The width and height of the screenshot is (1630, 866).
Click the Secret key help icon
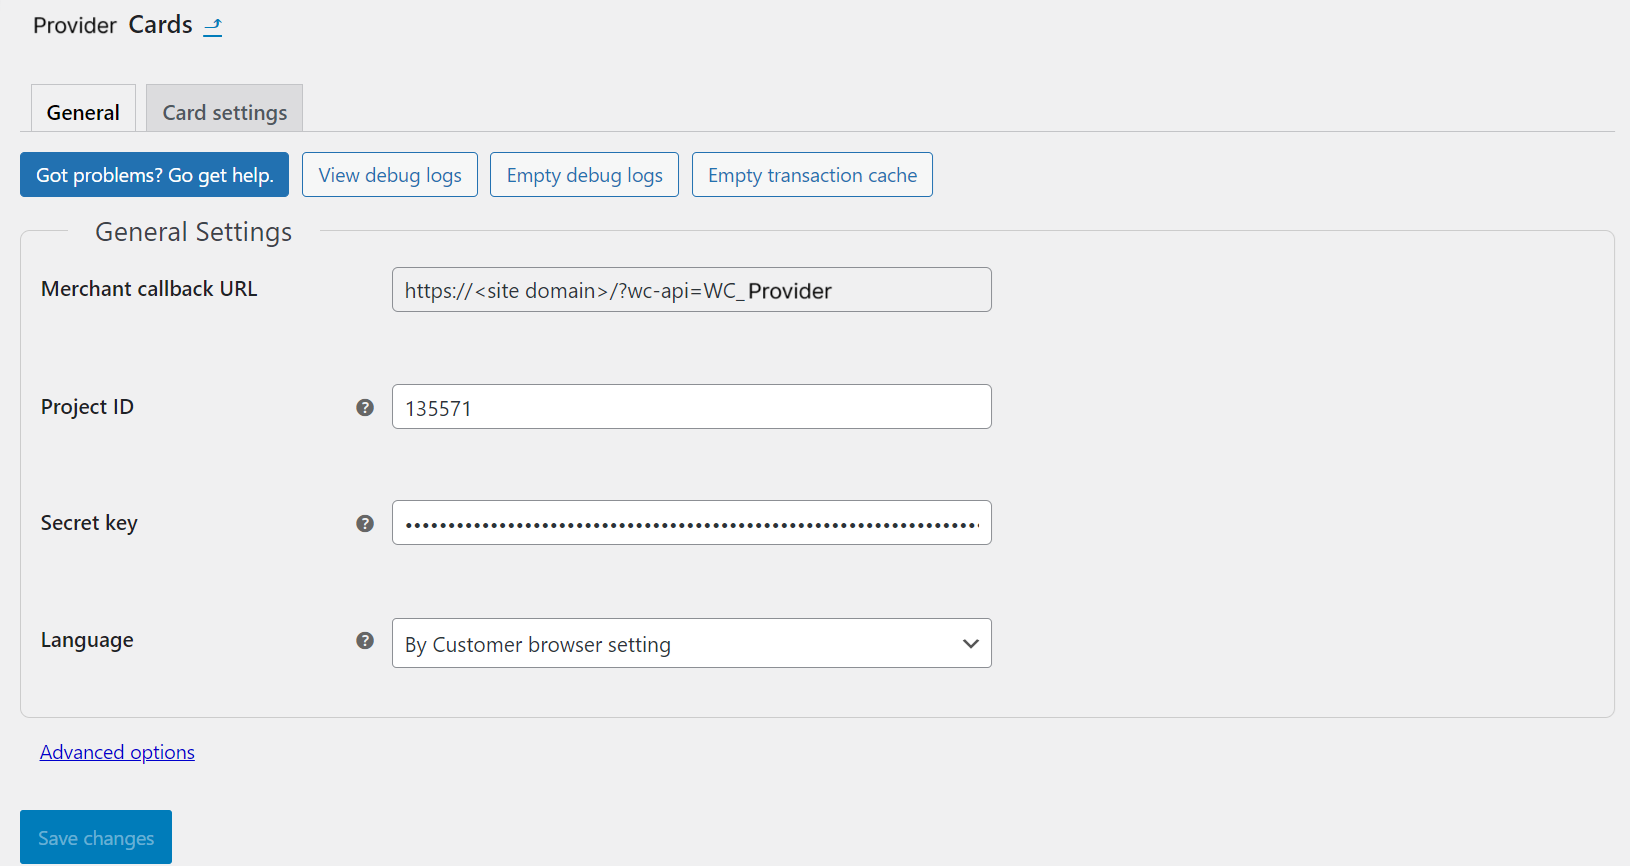pyautogui.click(x=365, y=523)
